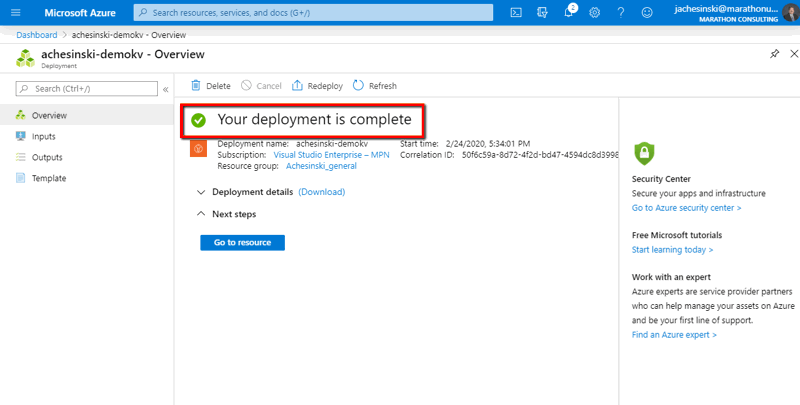This screenshot has width=800, height=405.
Task: Open portal settings gear
Action: [595, 12]
